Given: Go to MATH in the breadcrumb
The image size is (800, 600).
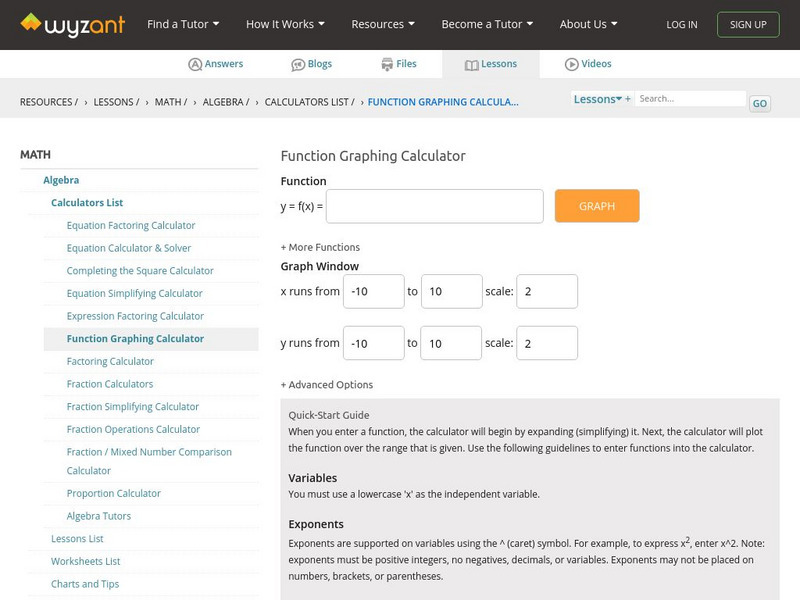Looking at the screenshot, I should pyautogui.click(x=170, y=102).
